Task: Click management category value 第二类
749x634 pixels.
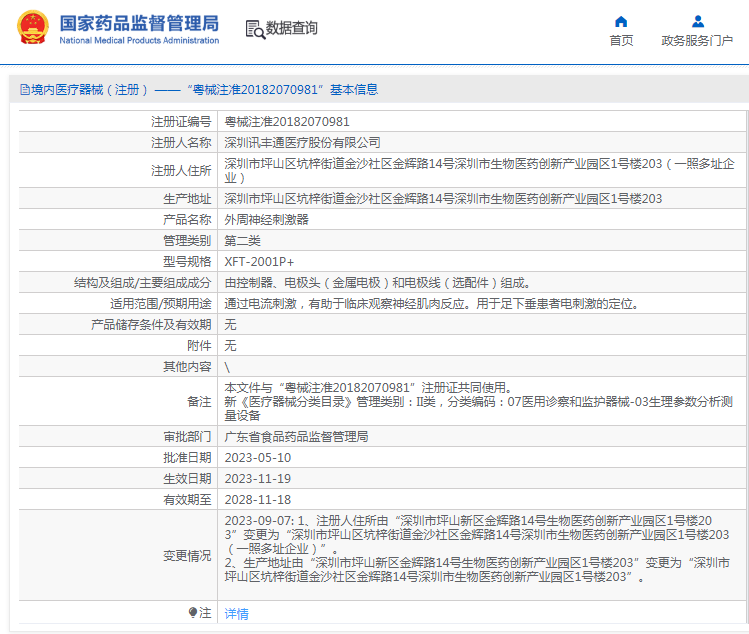Action: (x=243, y=241)
